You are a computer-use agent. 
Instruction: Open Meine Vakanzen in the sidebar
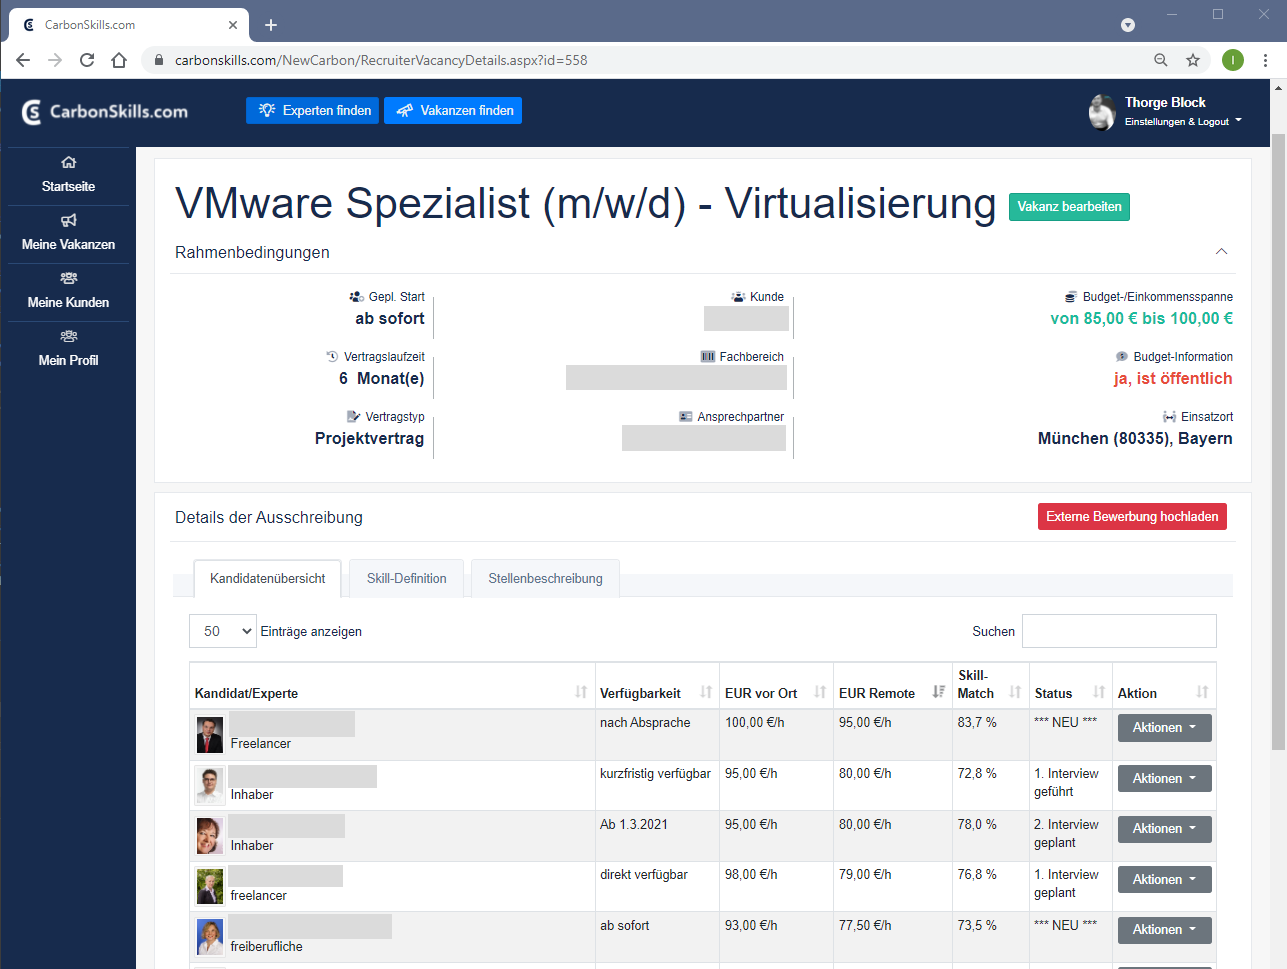click(69, 234)
